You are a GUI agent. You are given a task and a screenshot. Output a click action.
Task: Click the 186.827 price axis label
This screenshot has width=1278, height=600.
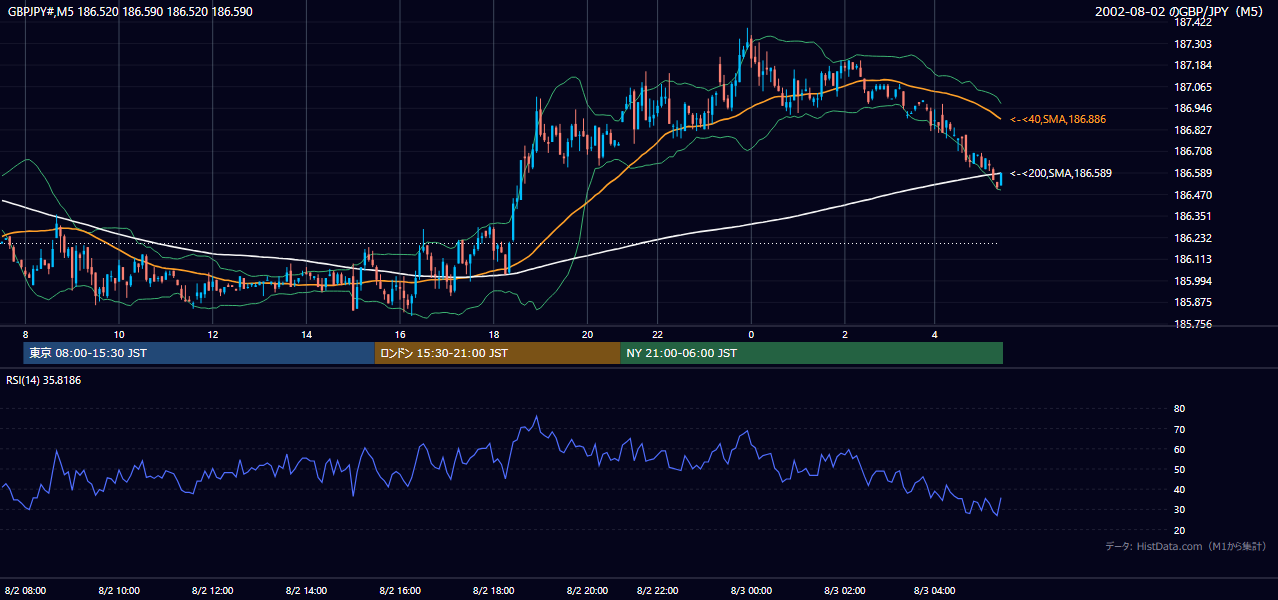[1193, 130]
